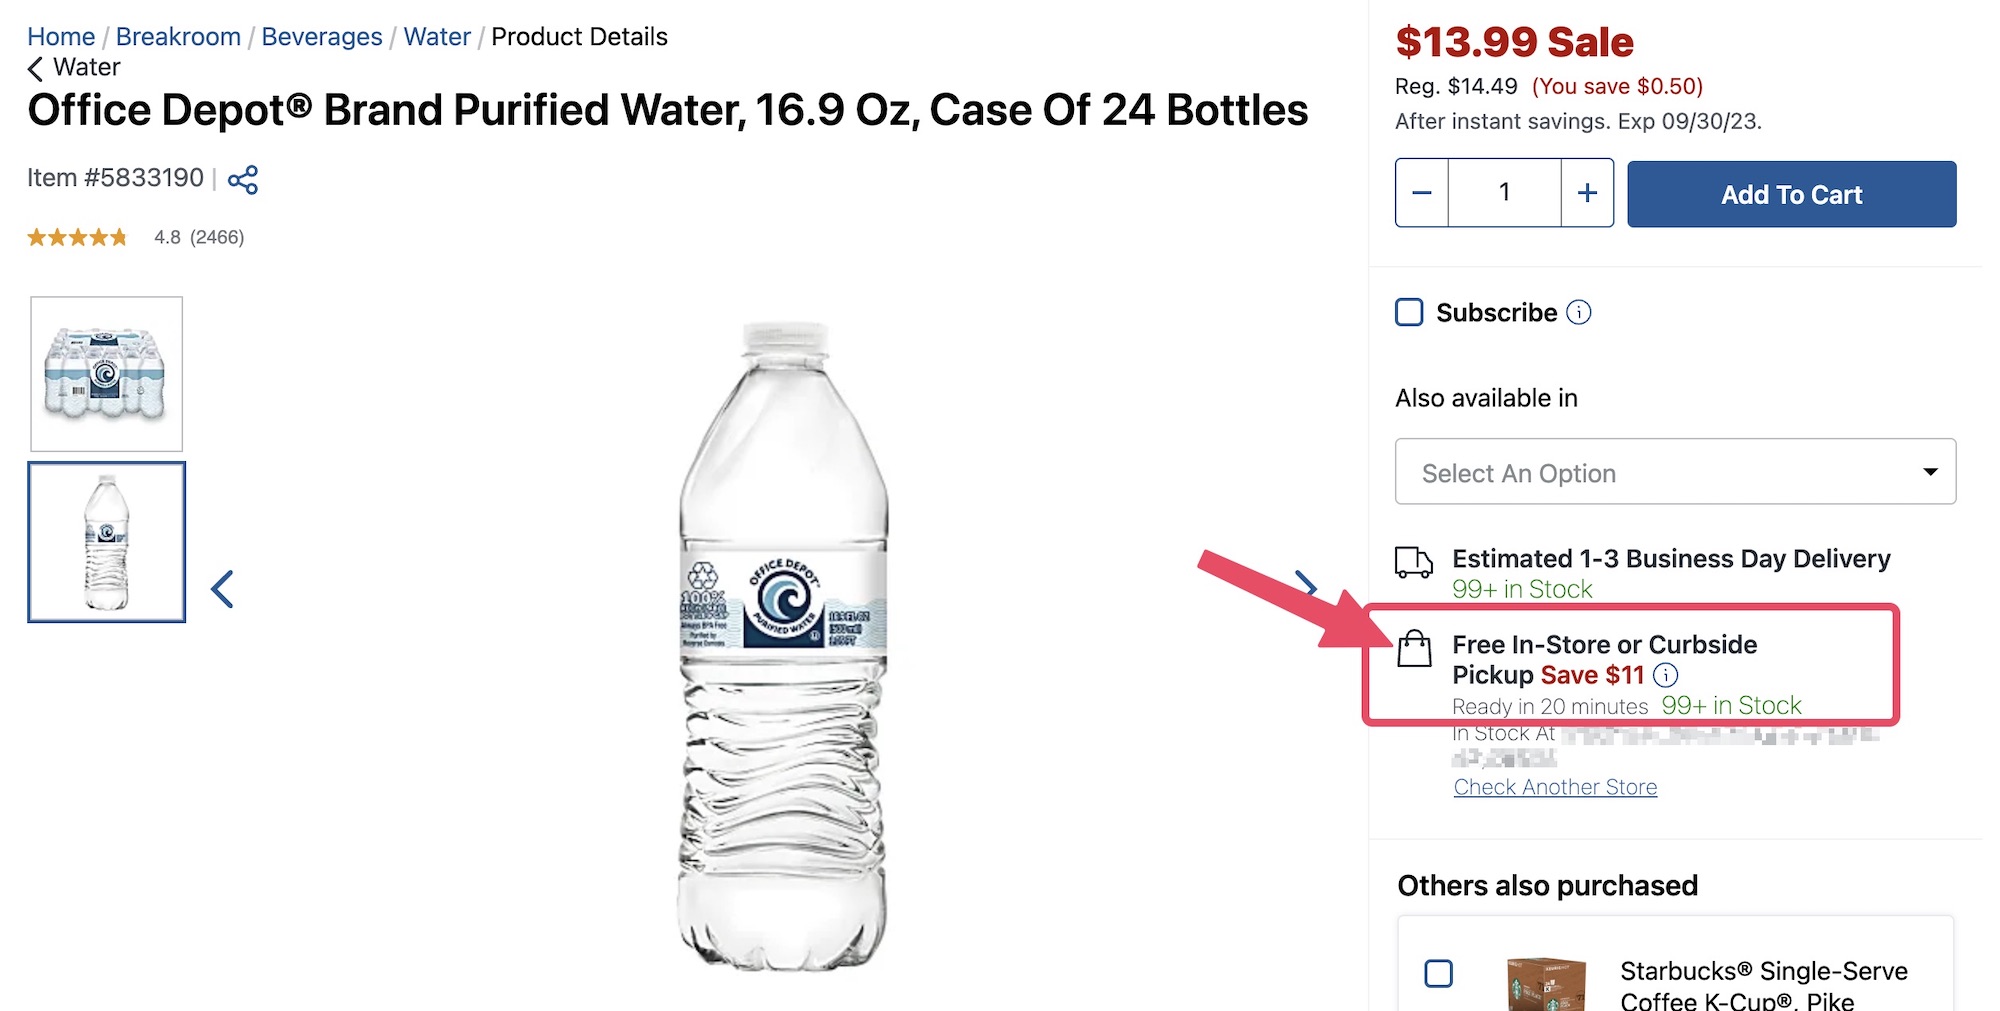Click the five-star rating display

(x=76, y=237)
